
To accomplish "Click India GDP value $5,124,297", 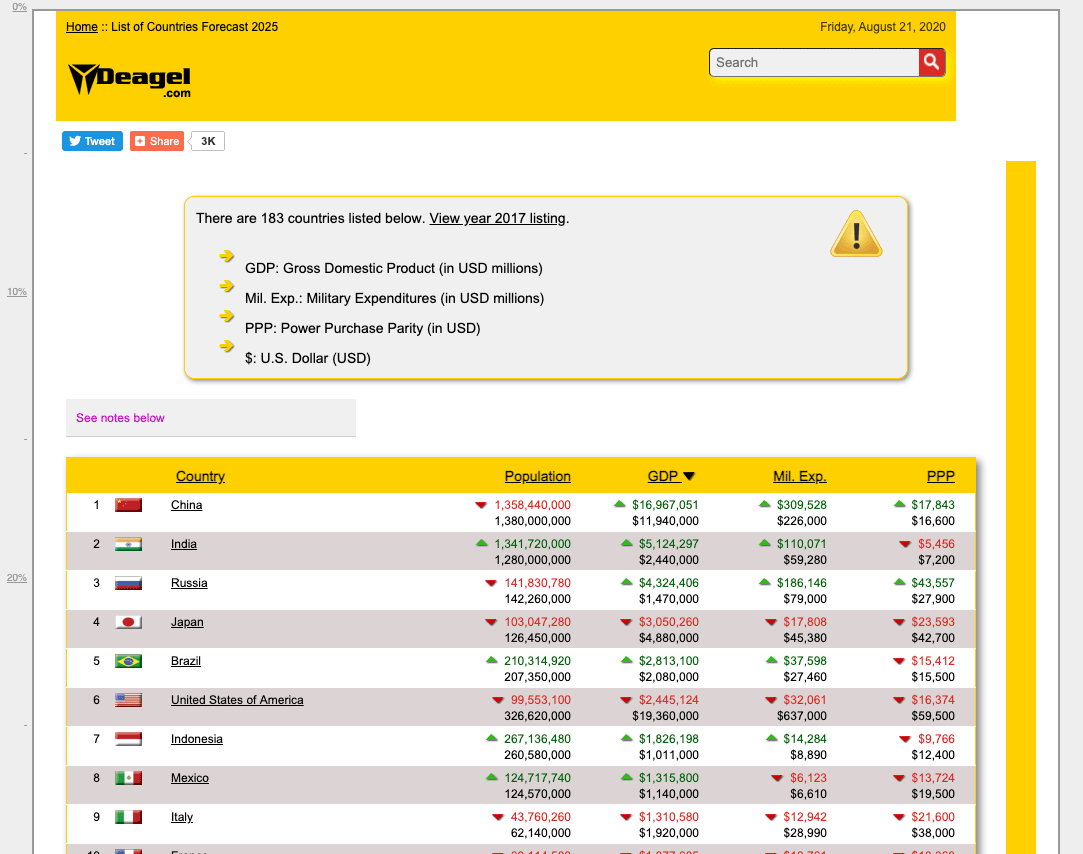I will 669,544.
